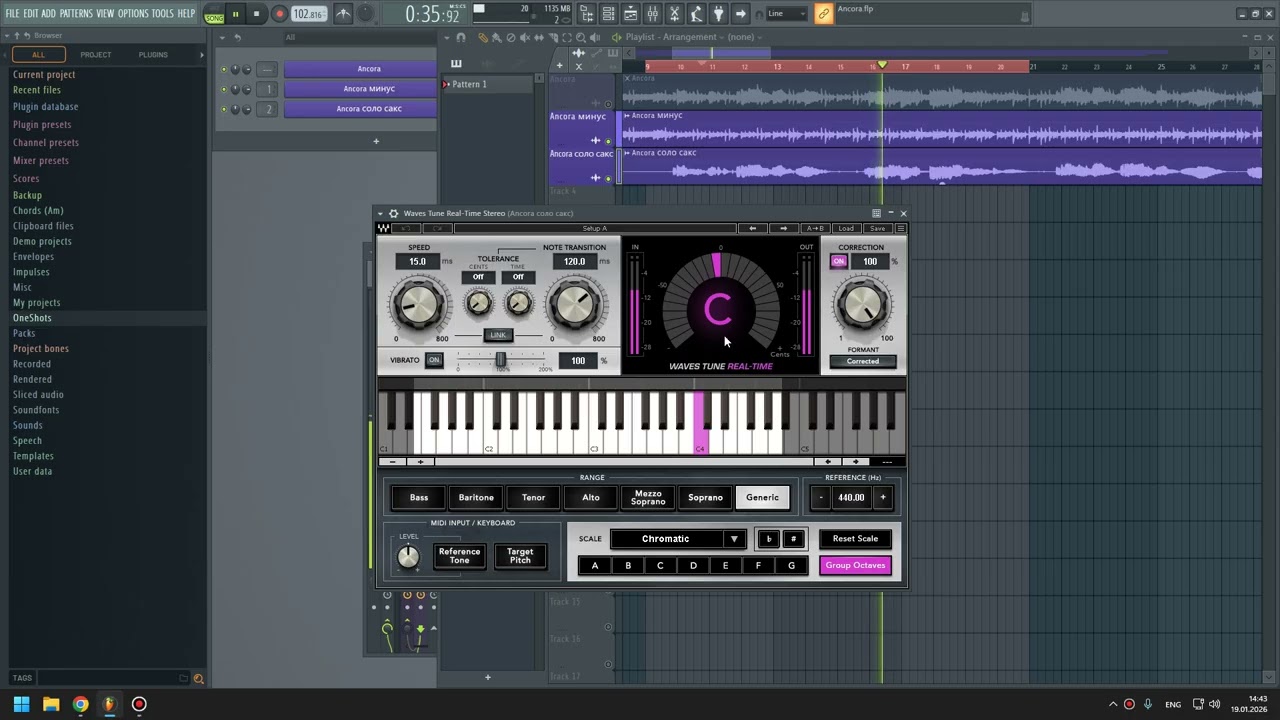Click the Note Transition knob

point(575,305)
